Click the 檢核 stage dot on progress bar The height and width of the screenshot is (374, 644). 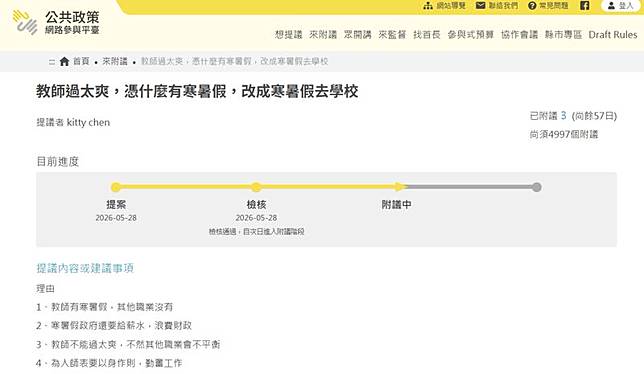point(256,188)
